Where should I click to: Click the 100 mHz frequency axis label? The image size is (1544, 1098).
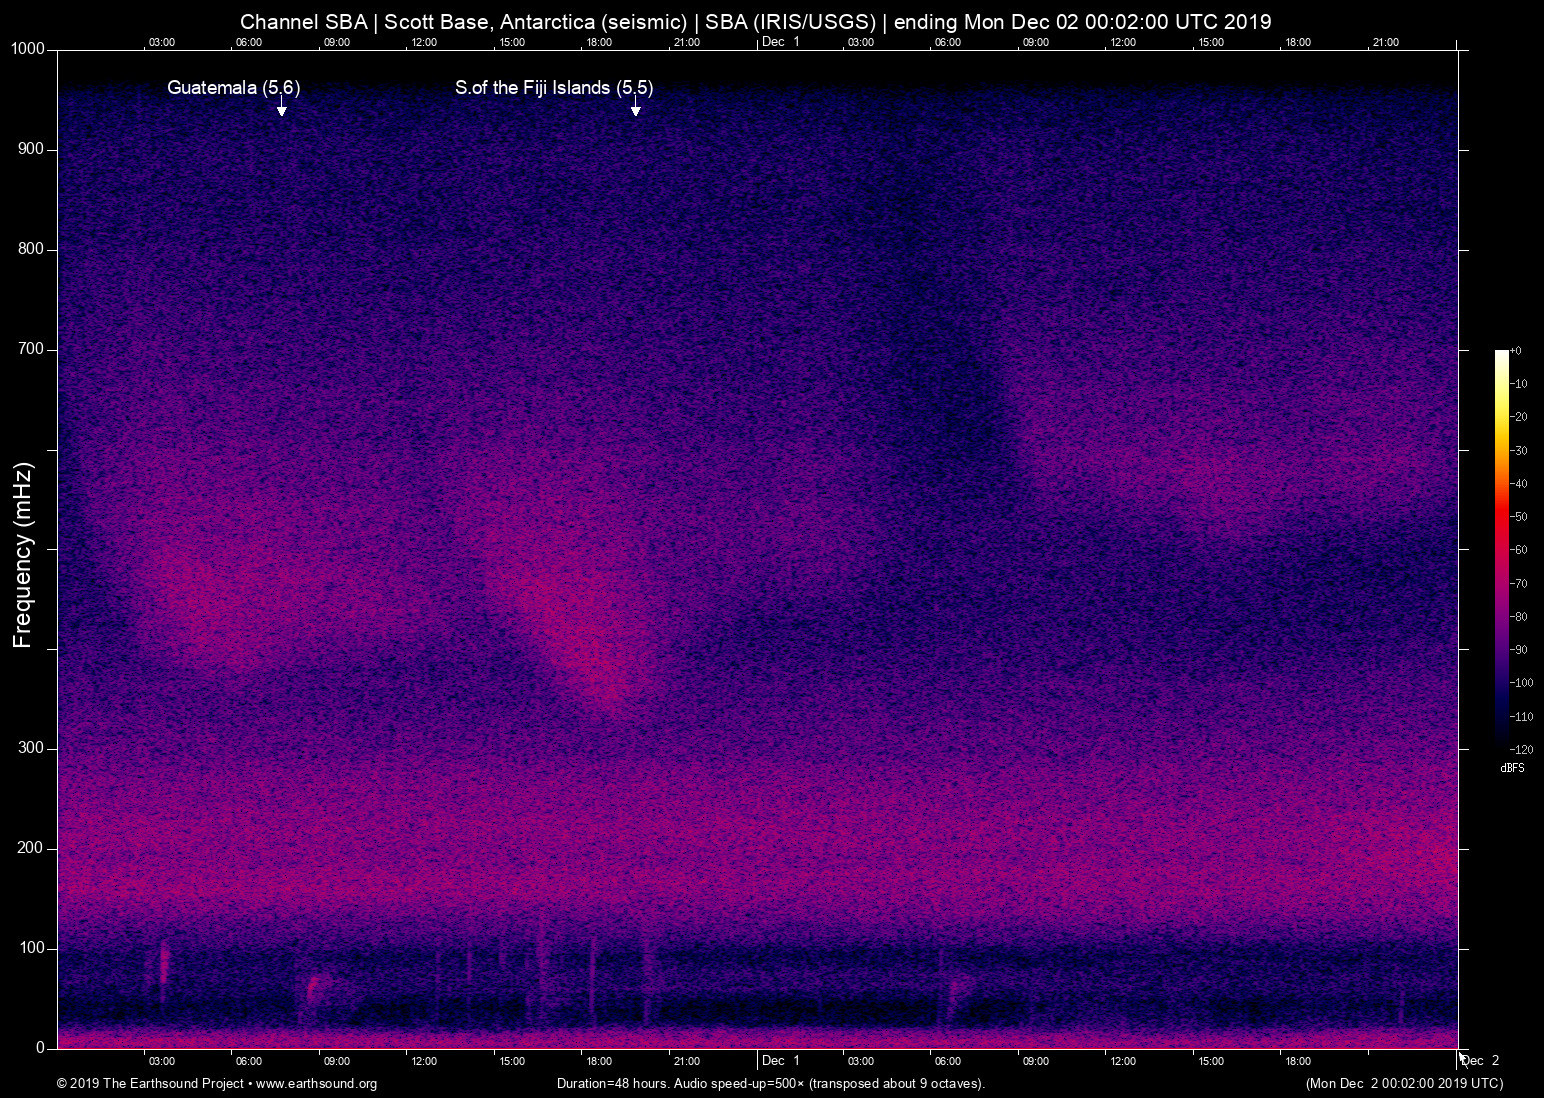point(31,948)
